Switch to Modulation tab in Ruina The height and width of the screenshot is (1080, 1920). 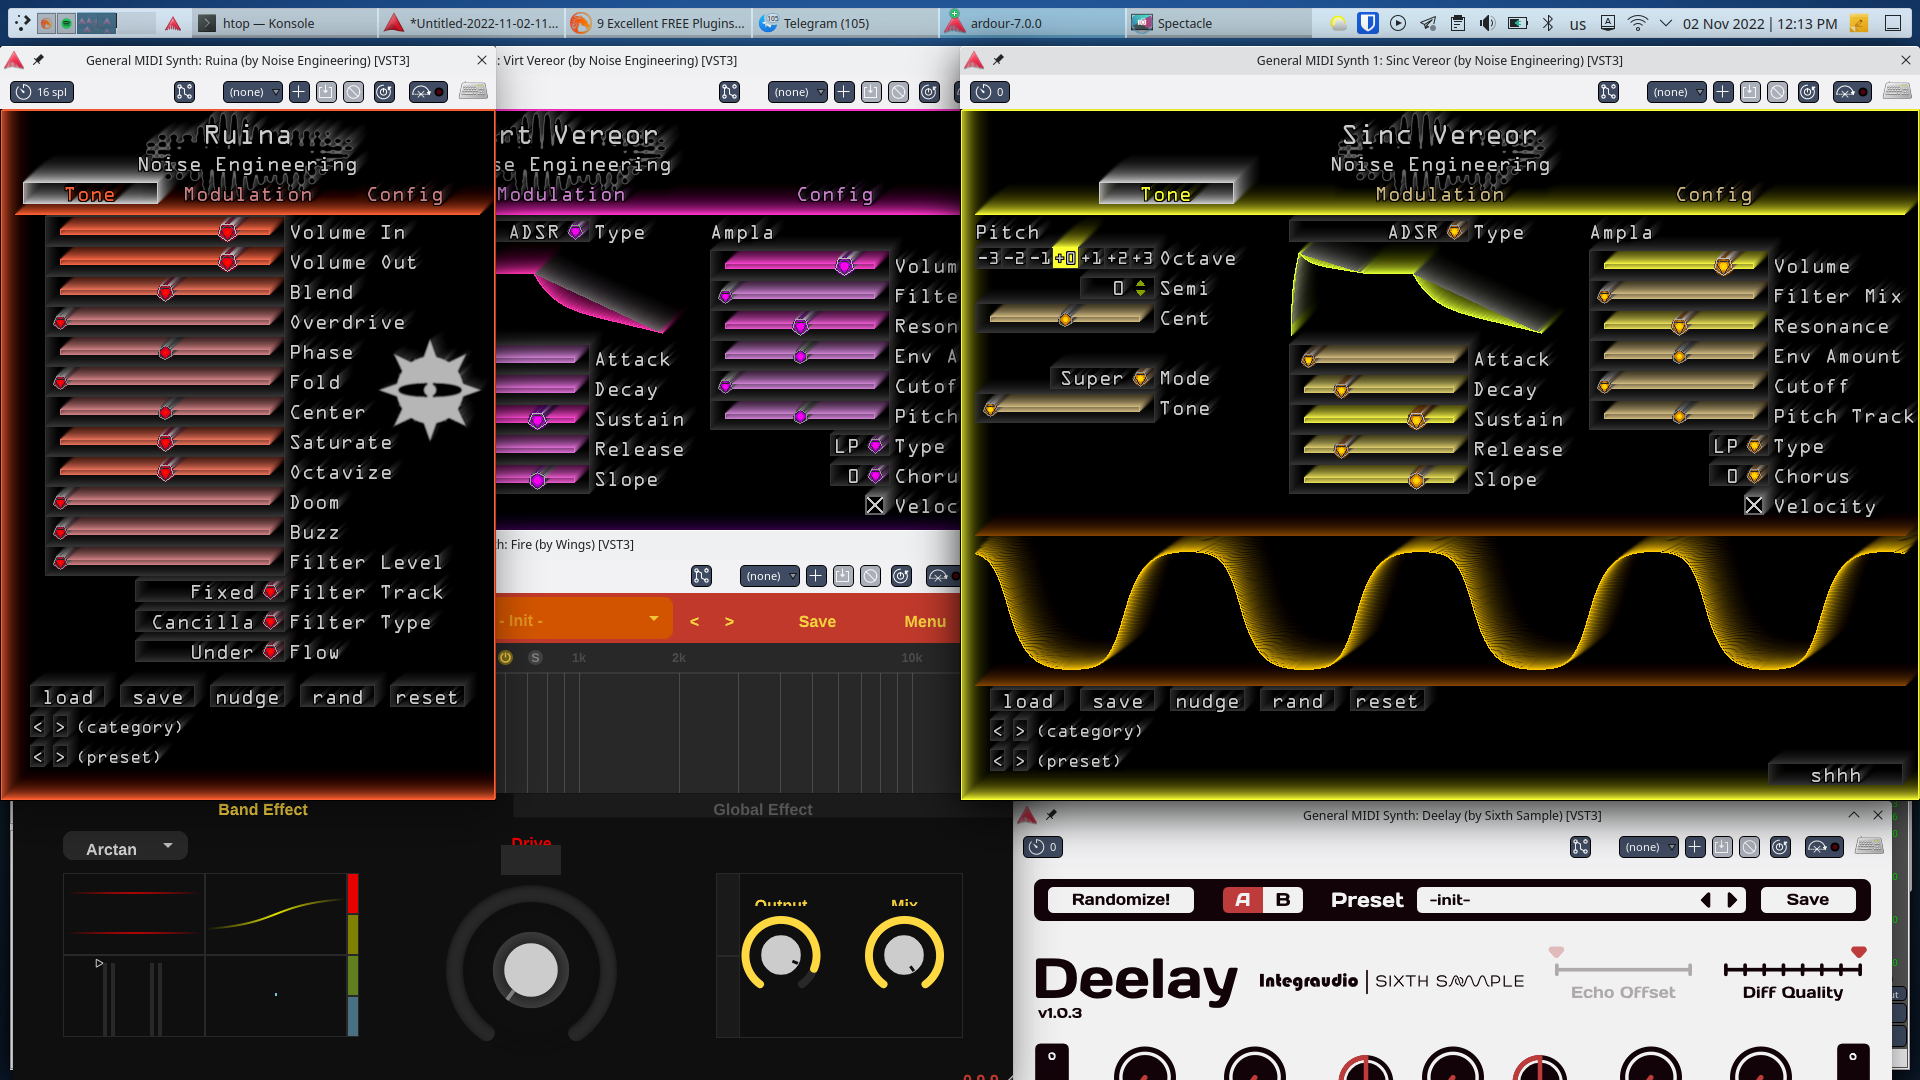(248, 194)
